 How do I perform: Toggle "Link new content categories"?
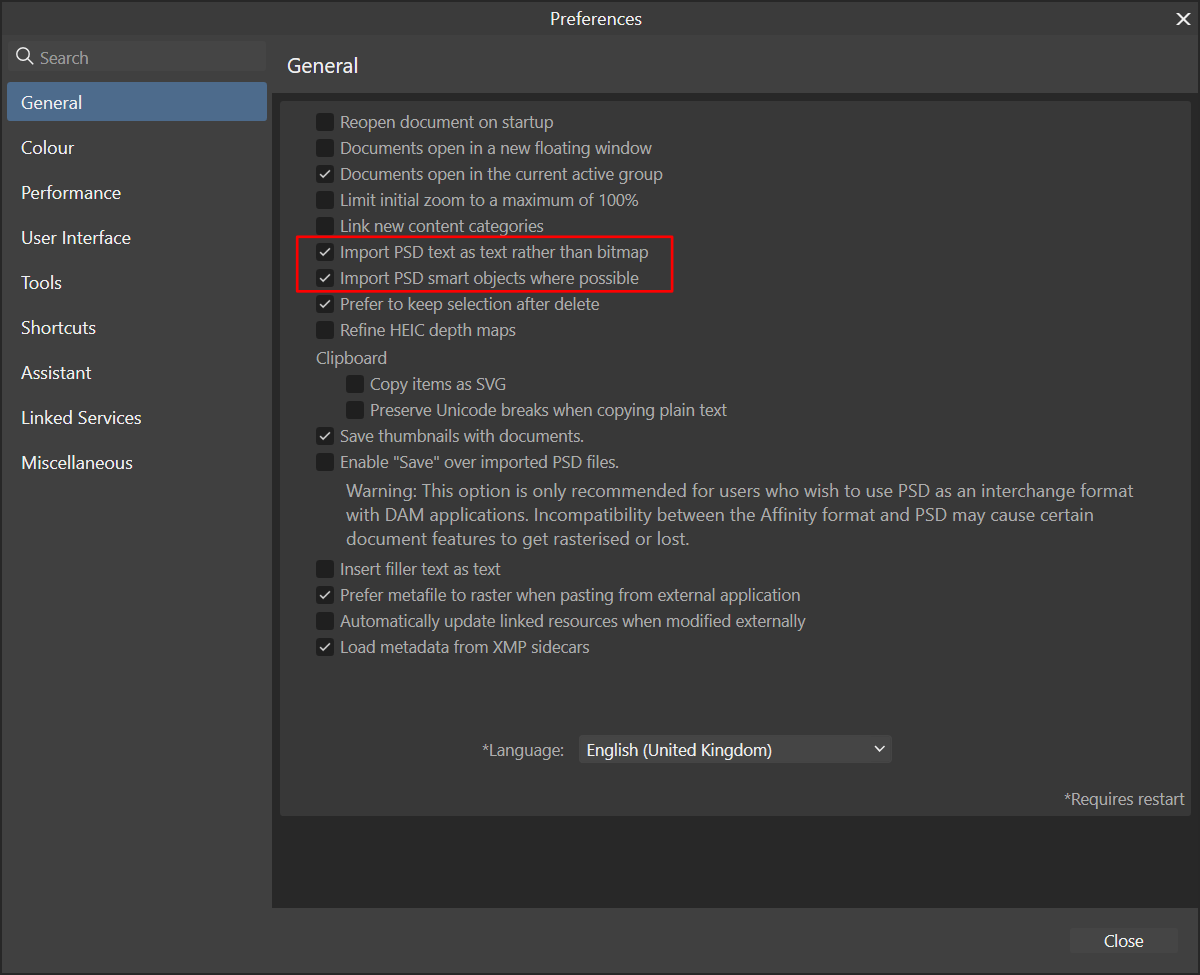point(325,225)
